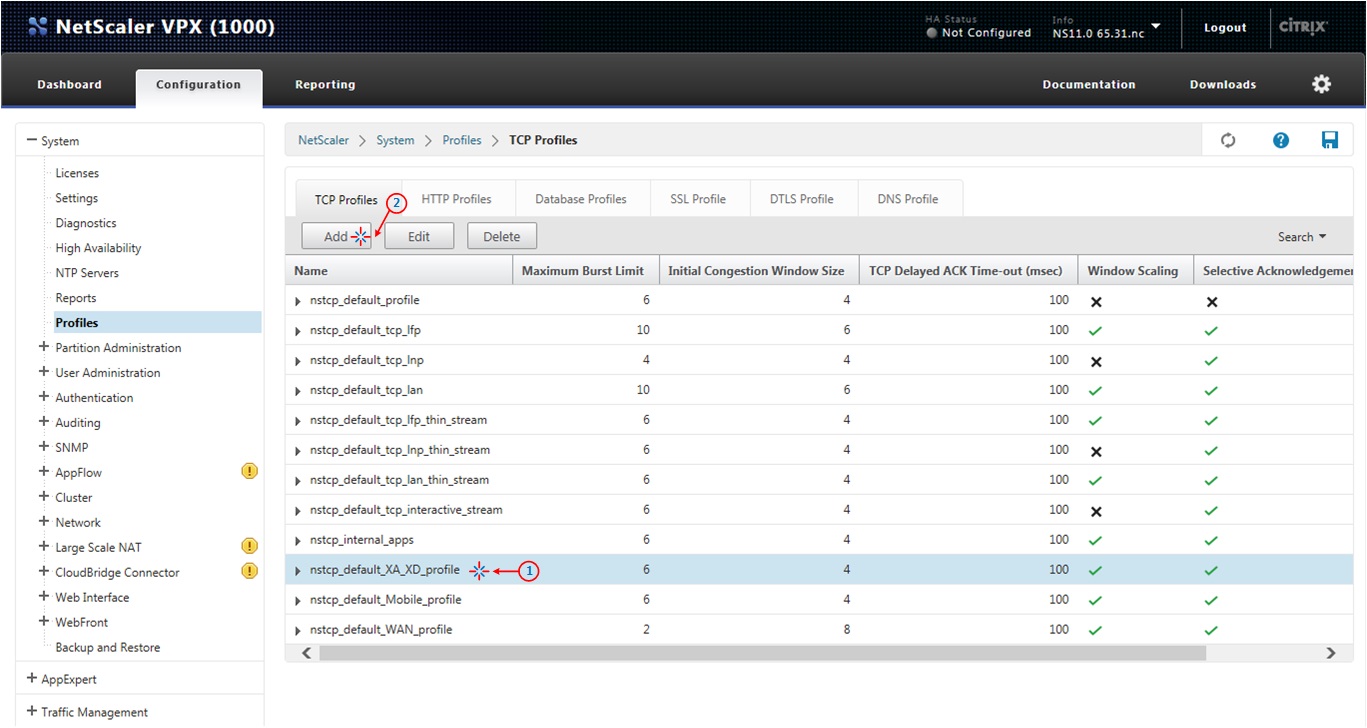Open the Downloads link
1367x728 pixels.
(x=1223, y=85)
